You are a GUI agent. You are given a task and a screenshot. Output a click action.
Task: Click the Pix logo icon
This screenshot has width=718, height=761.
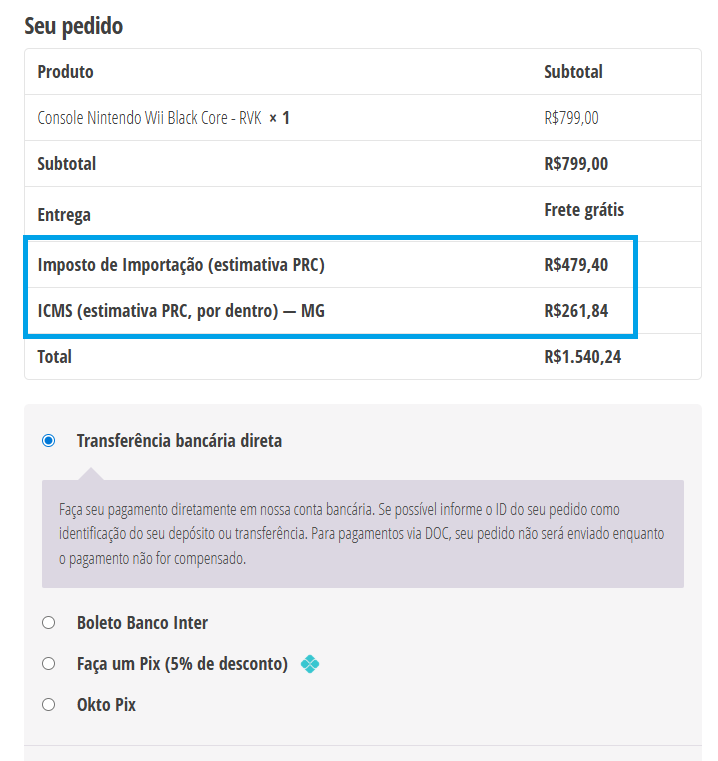pyautogui.click(x=310, y=664)
